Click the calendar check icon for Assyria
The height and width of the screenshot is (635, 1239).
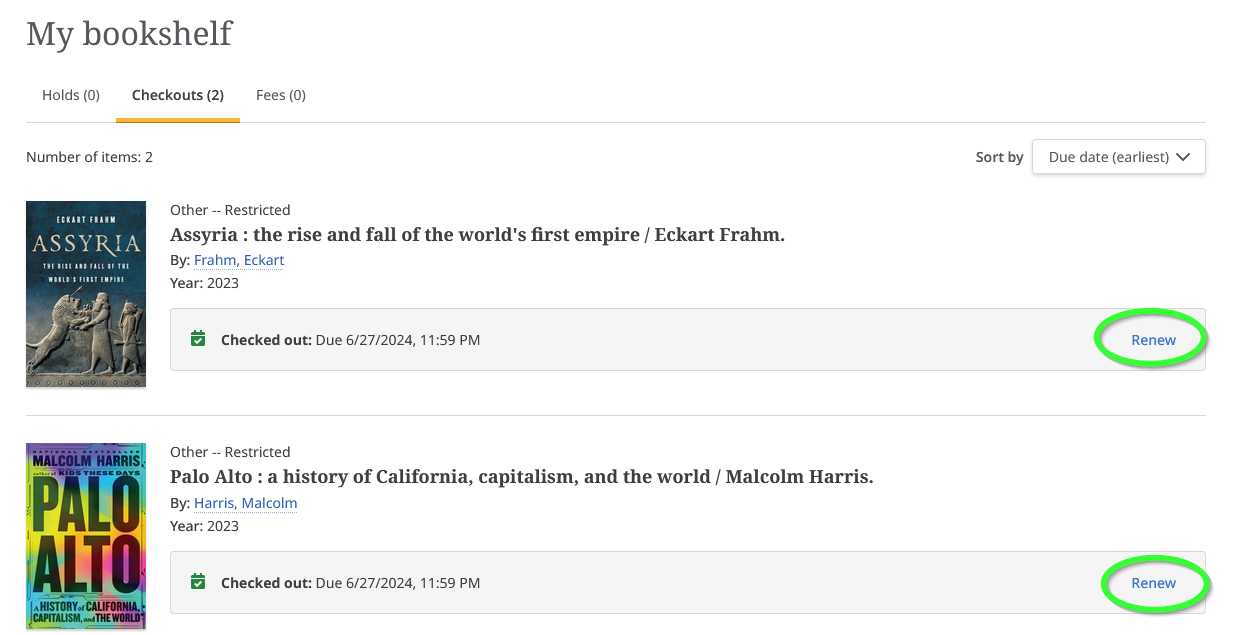(198, 339)
